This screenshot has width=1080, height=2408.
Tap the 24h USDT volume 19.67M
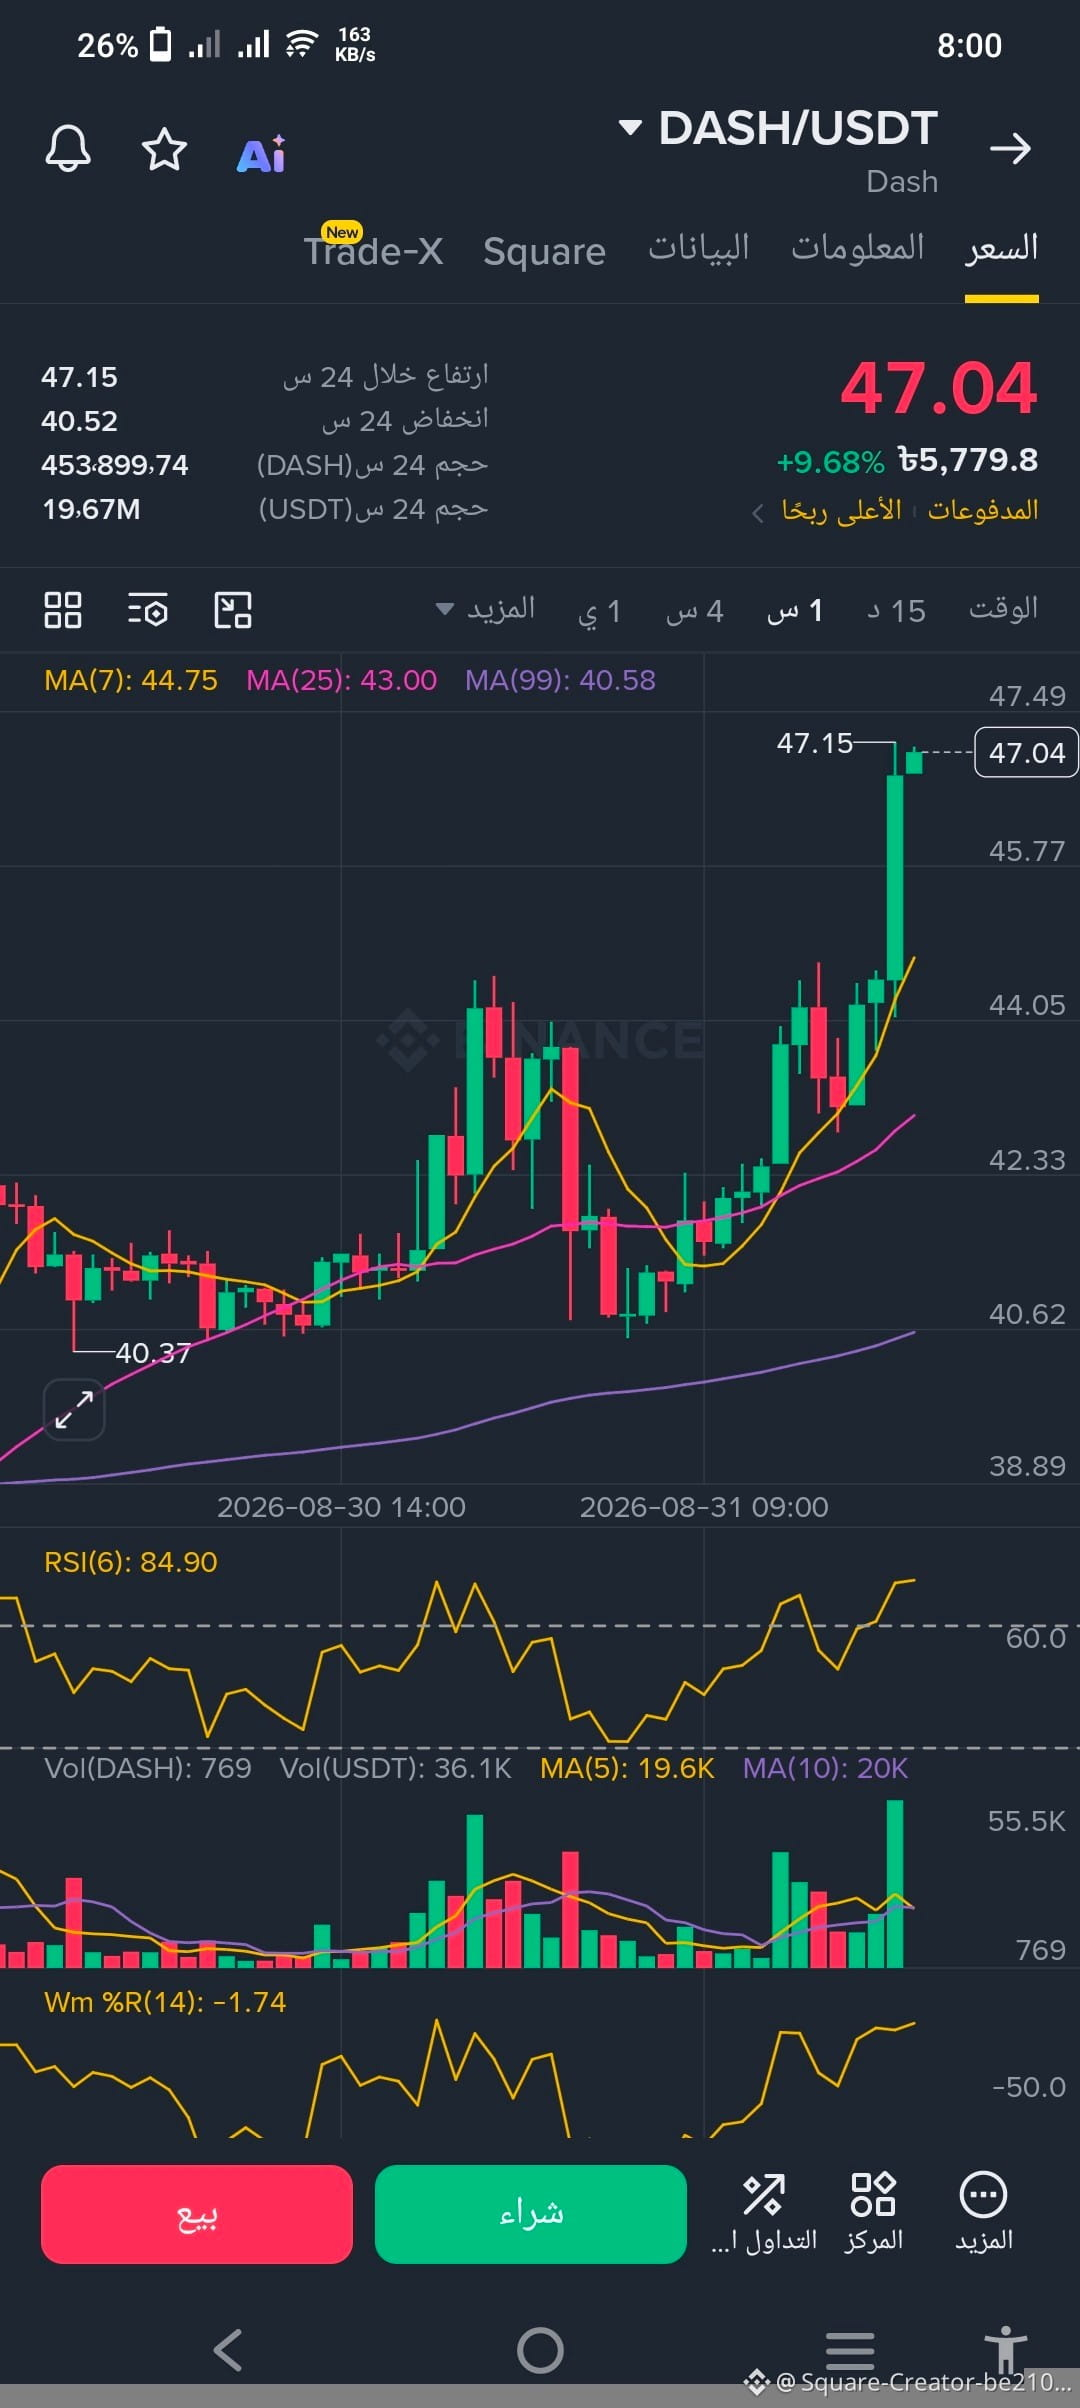click(91, 509)
